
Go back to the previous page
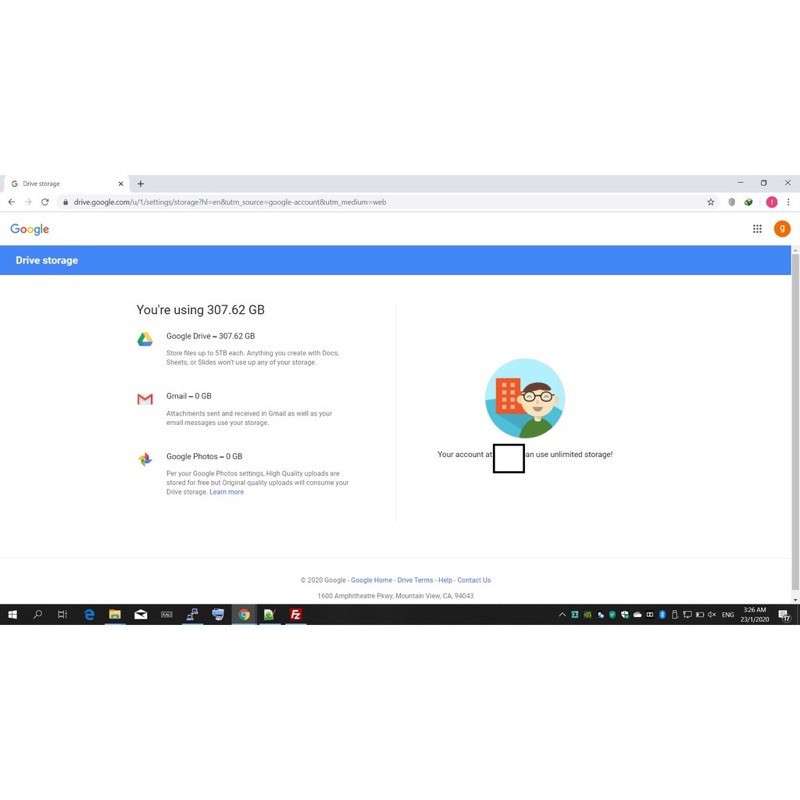coord(12,202)
